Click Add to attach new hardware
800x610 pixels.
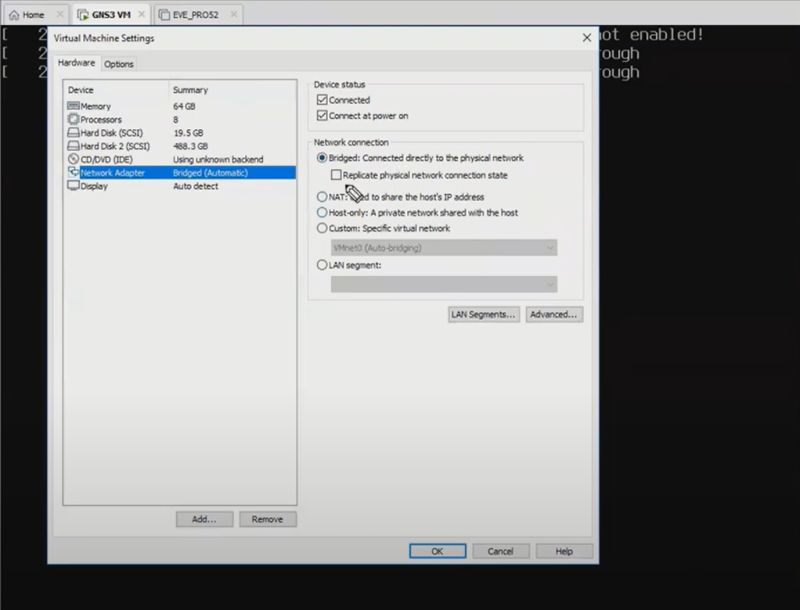[204, 519]
